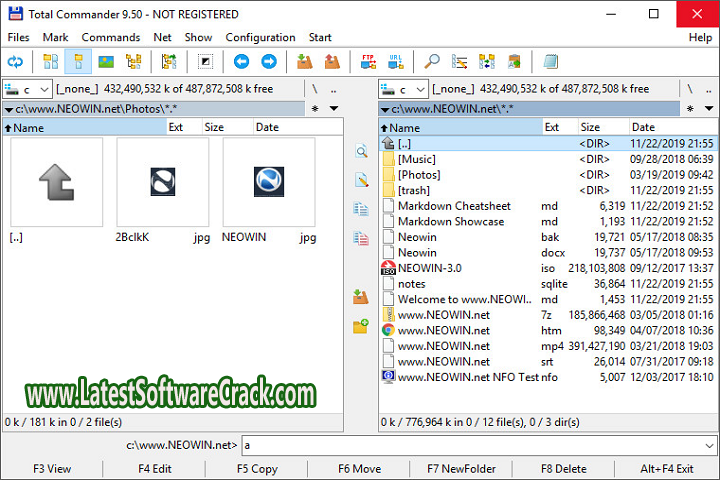The image size is (720, 480).
Task: Click the Refresh toolbar icon
Action: [x=15, y=62]
